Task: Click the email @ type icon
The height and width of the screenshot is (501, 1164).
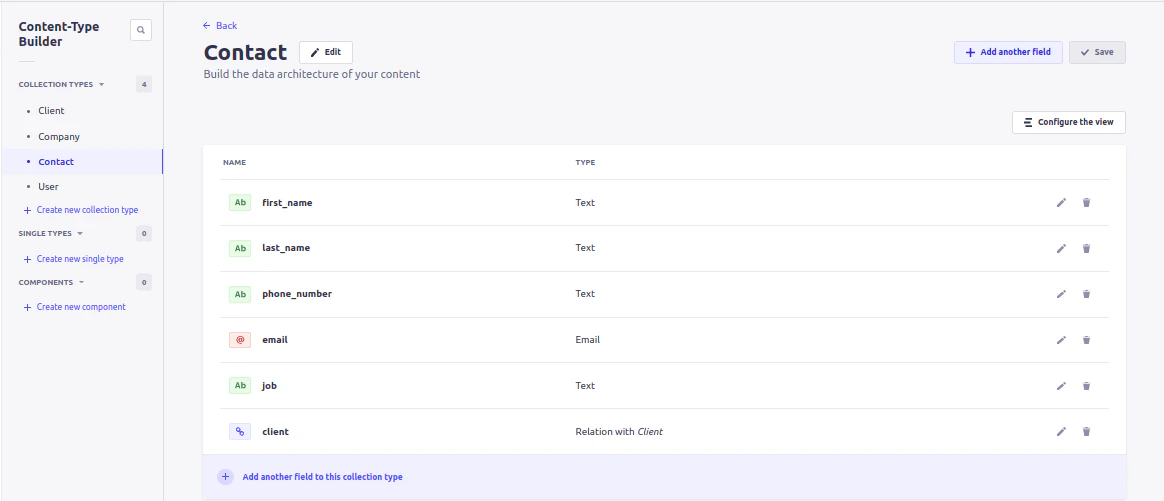Action: (x=240, y=340)
